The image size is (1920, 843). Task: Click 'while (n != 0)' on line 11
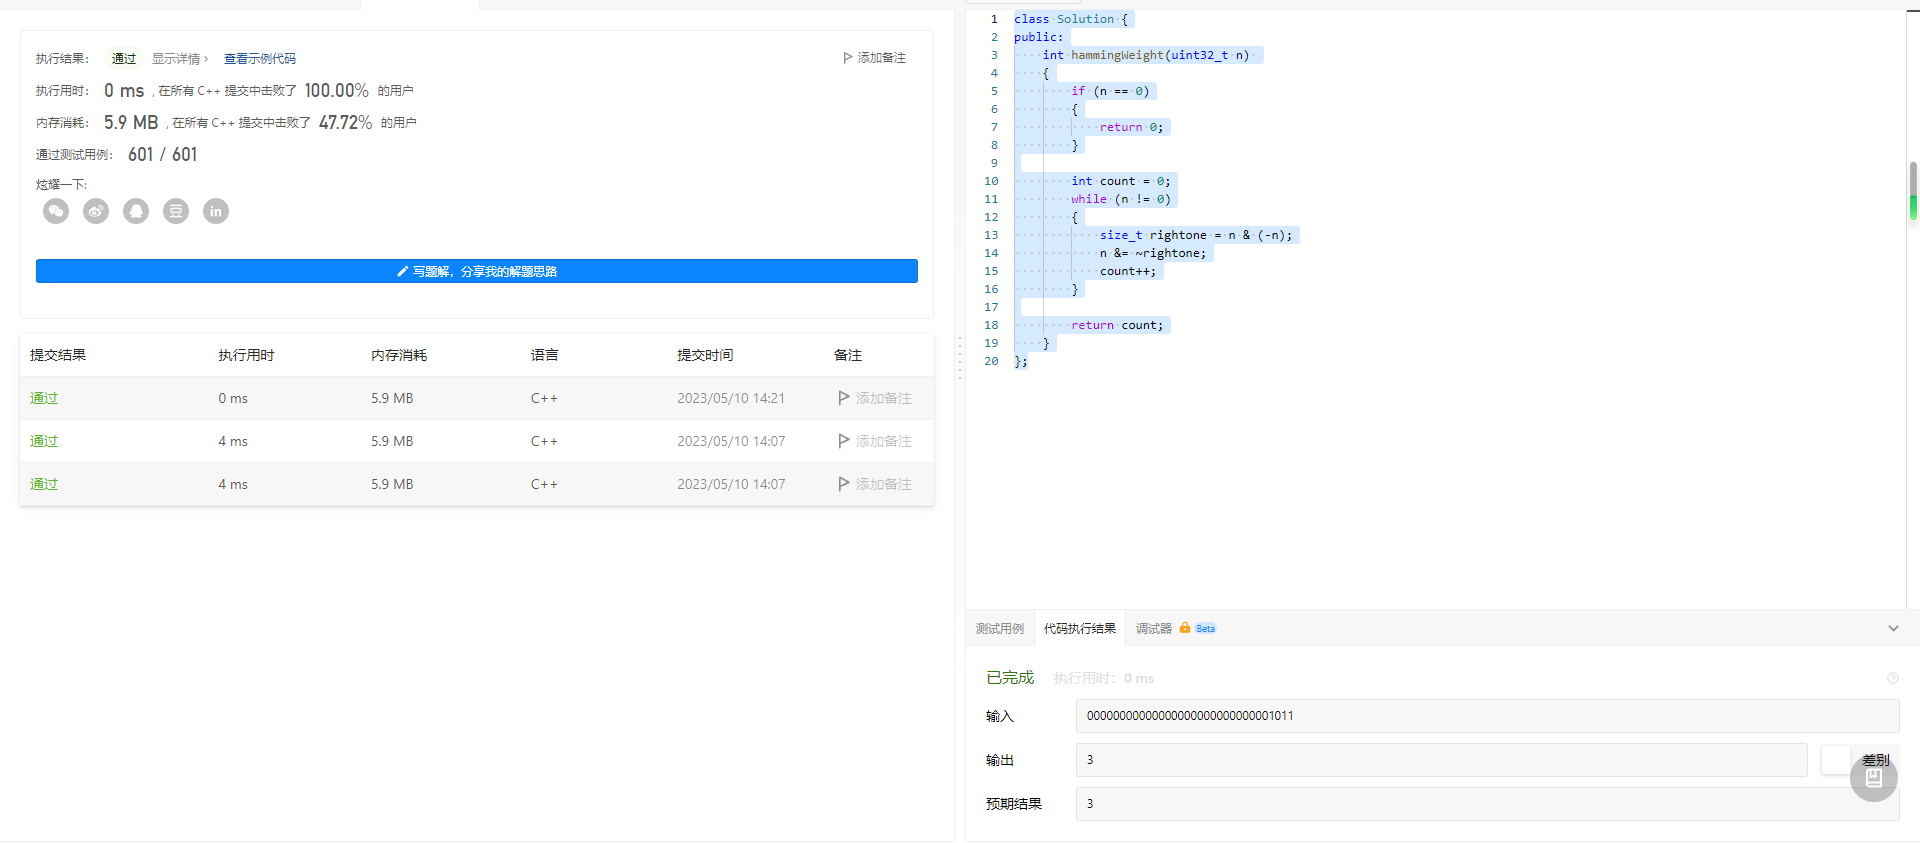[x=1121, y=199]
